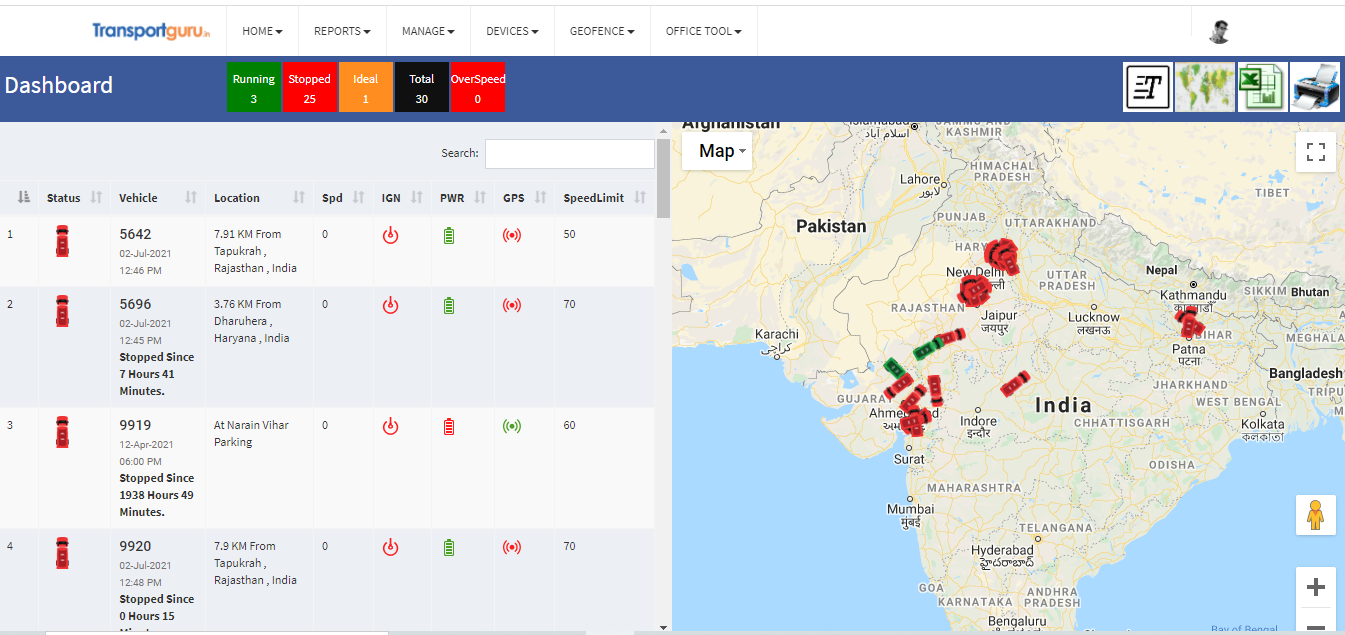Click the user profile avatar
Viewport: 1345px width, 635px height.
pos(1218,32)
